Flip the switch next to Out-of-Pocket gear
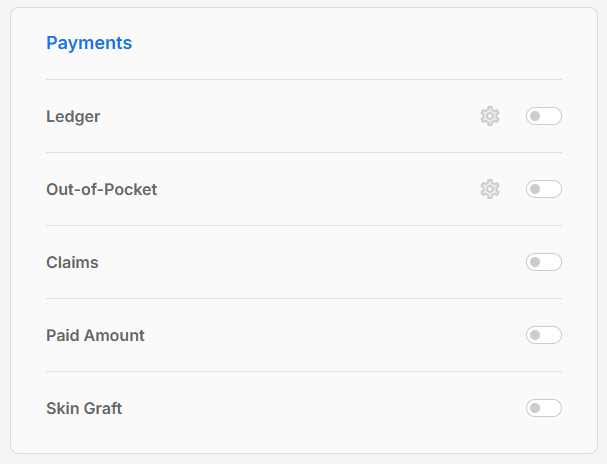607x464 pixels. click(x=543, y=189)
